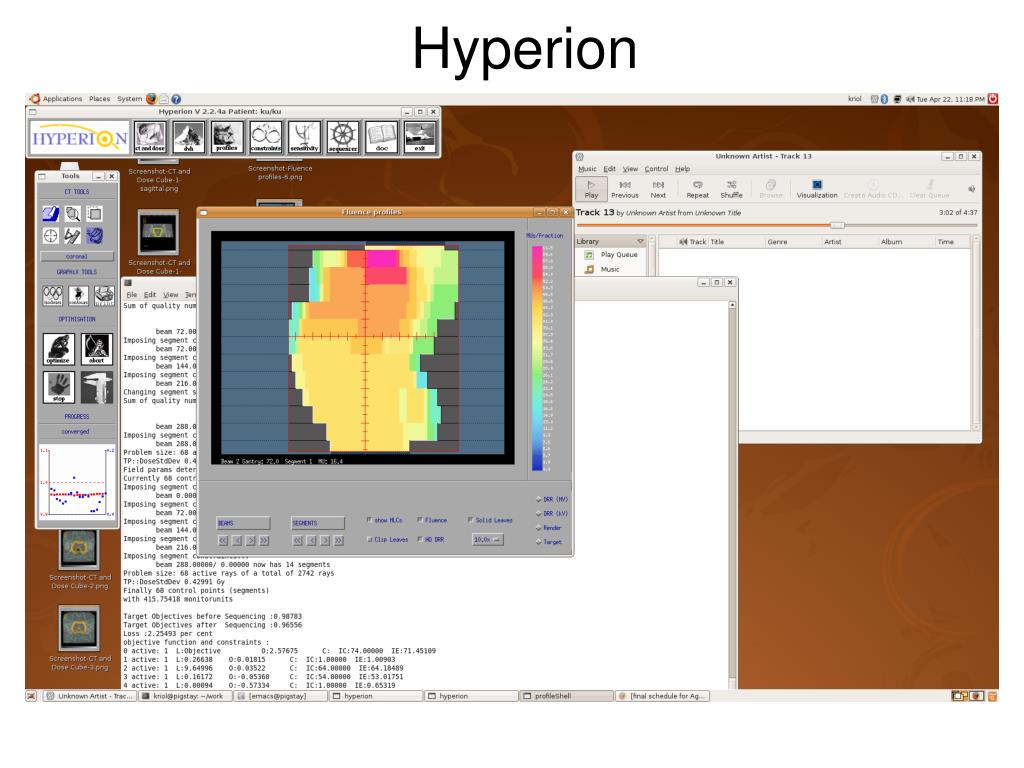Jump to first beam with Beams rewind arrow
The image size is (1024, 768).
point(223,541)
